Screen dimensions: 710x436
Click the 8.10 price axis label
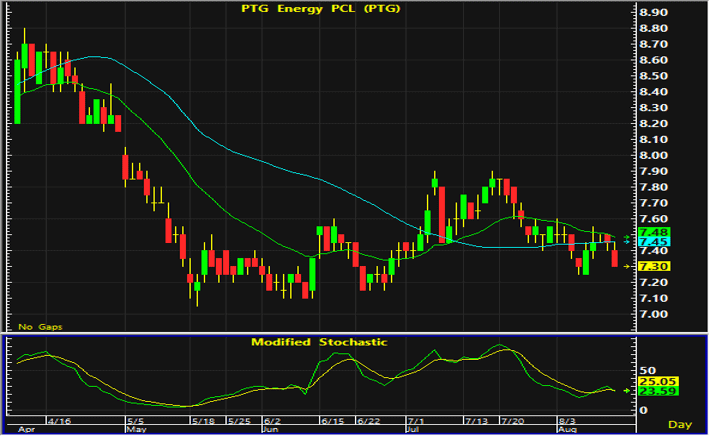pos(653,139)
